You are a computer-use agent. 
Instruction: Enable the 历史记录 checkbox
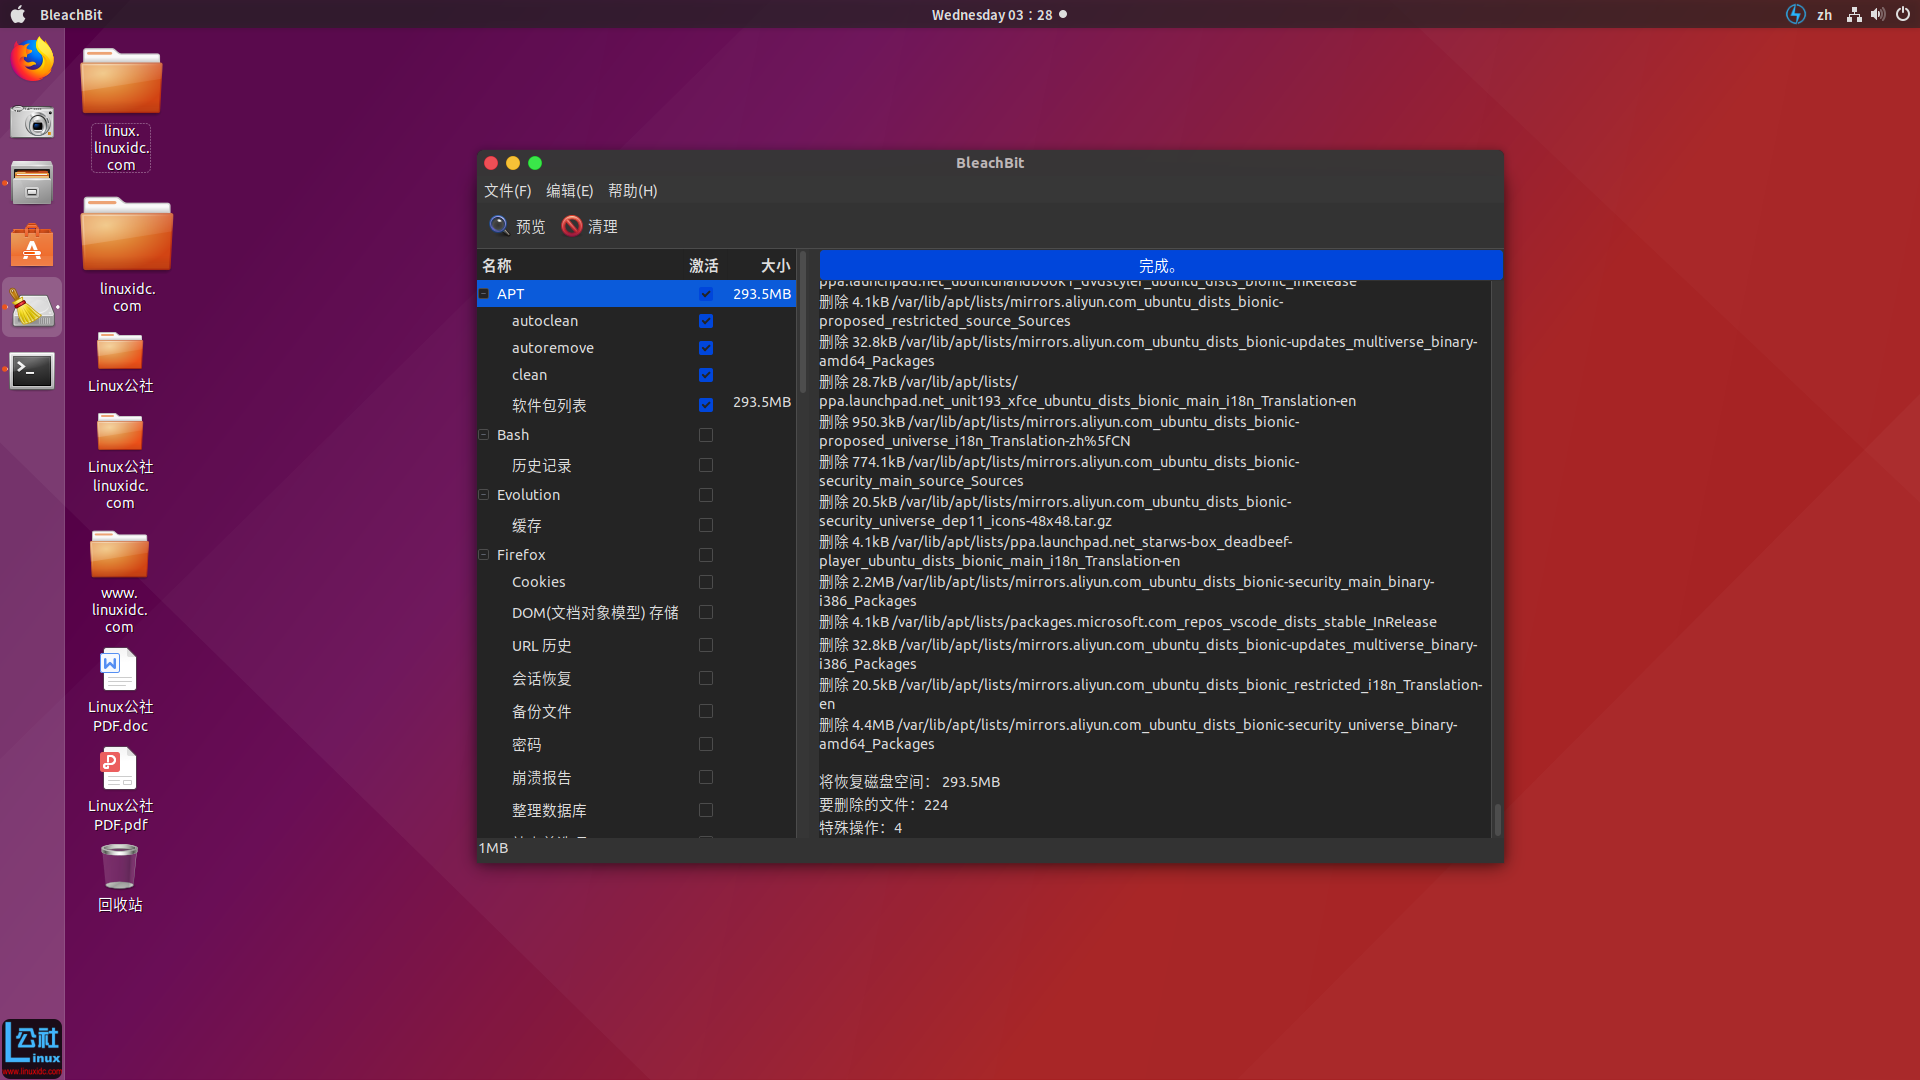pos(706,465)
